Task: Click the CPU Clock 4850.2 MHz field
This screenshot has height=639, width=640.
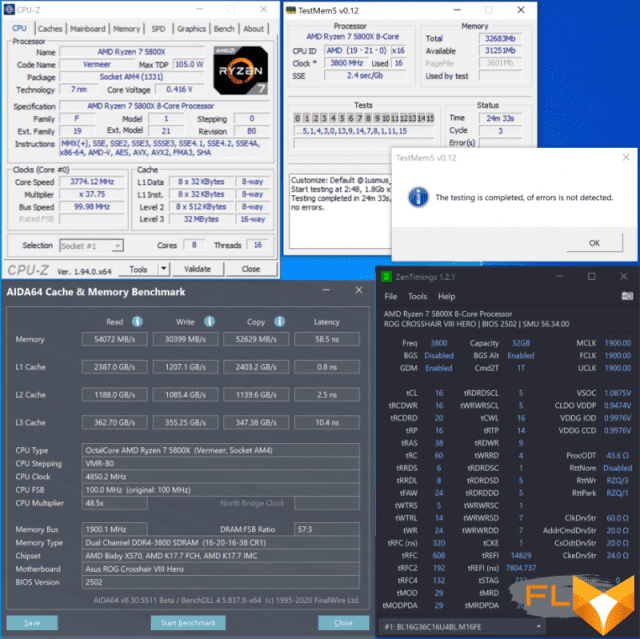Action: tap(220, 477)
